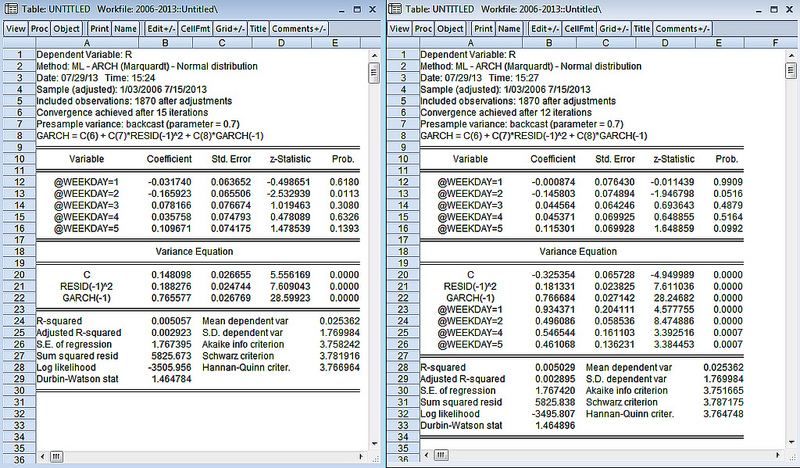Click Prob. value 0.0113 in left table
800x468 pixels.
tap(344, 193)
